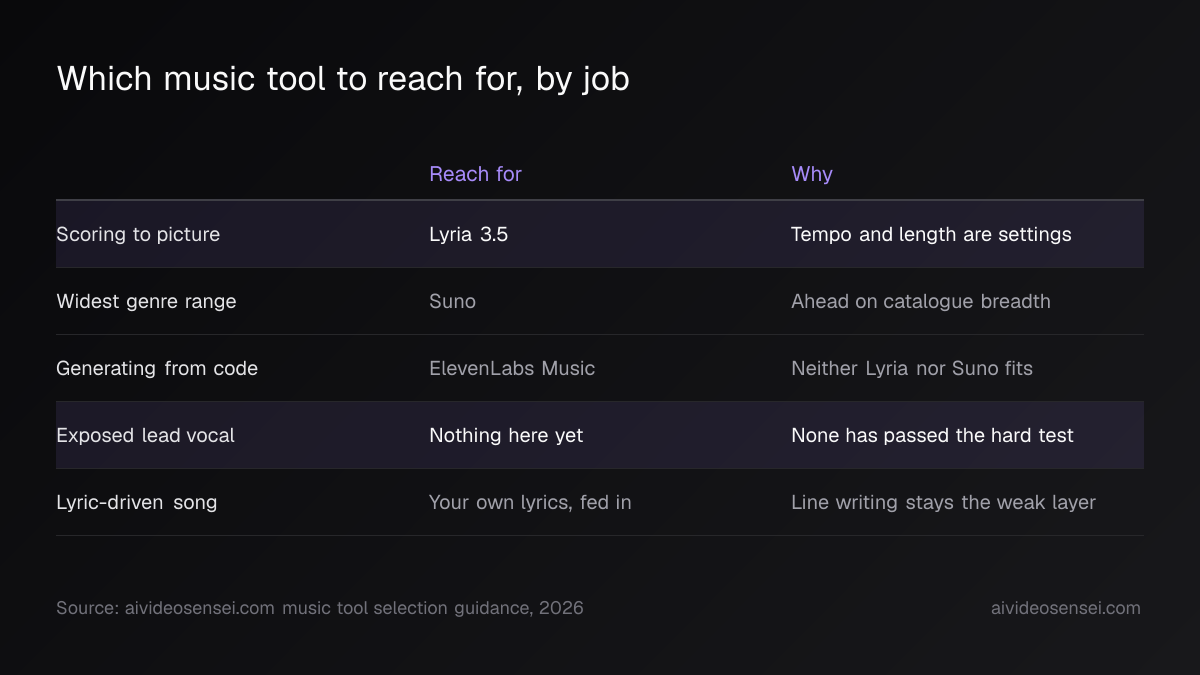Click the title 'Which music tool to reach for, by job'

(343, 79)
